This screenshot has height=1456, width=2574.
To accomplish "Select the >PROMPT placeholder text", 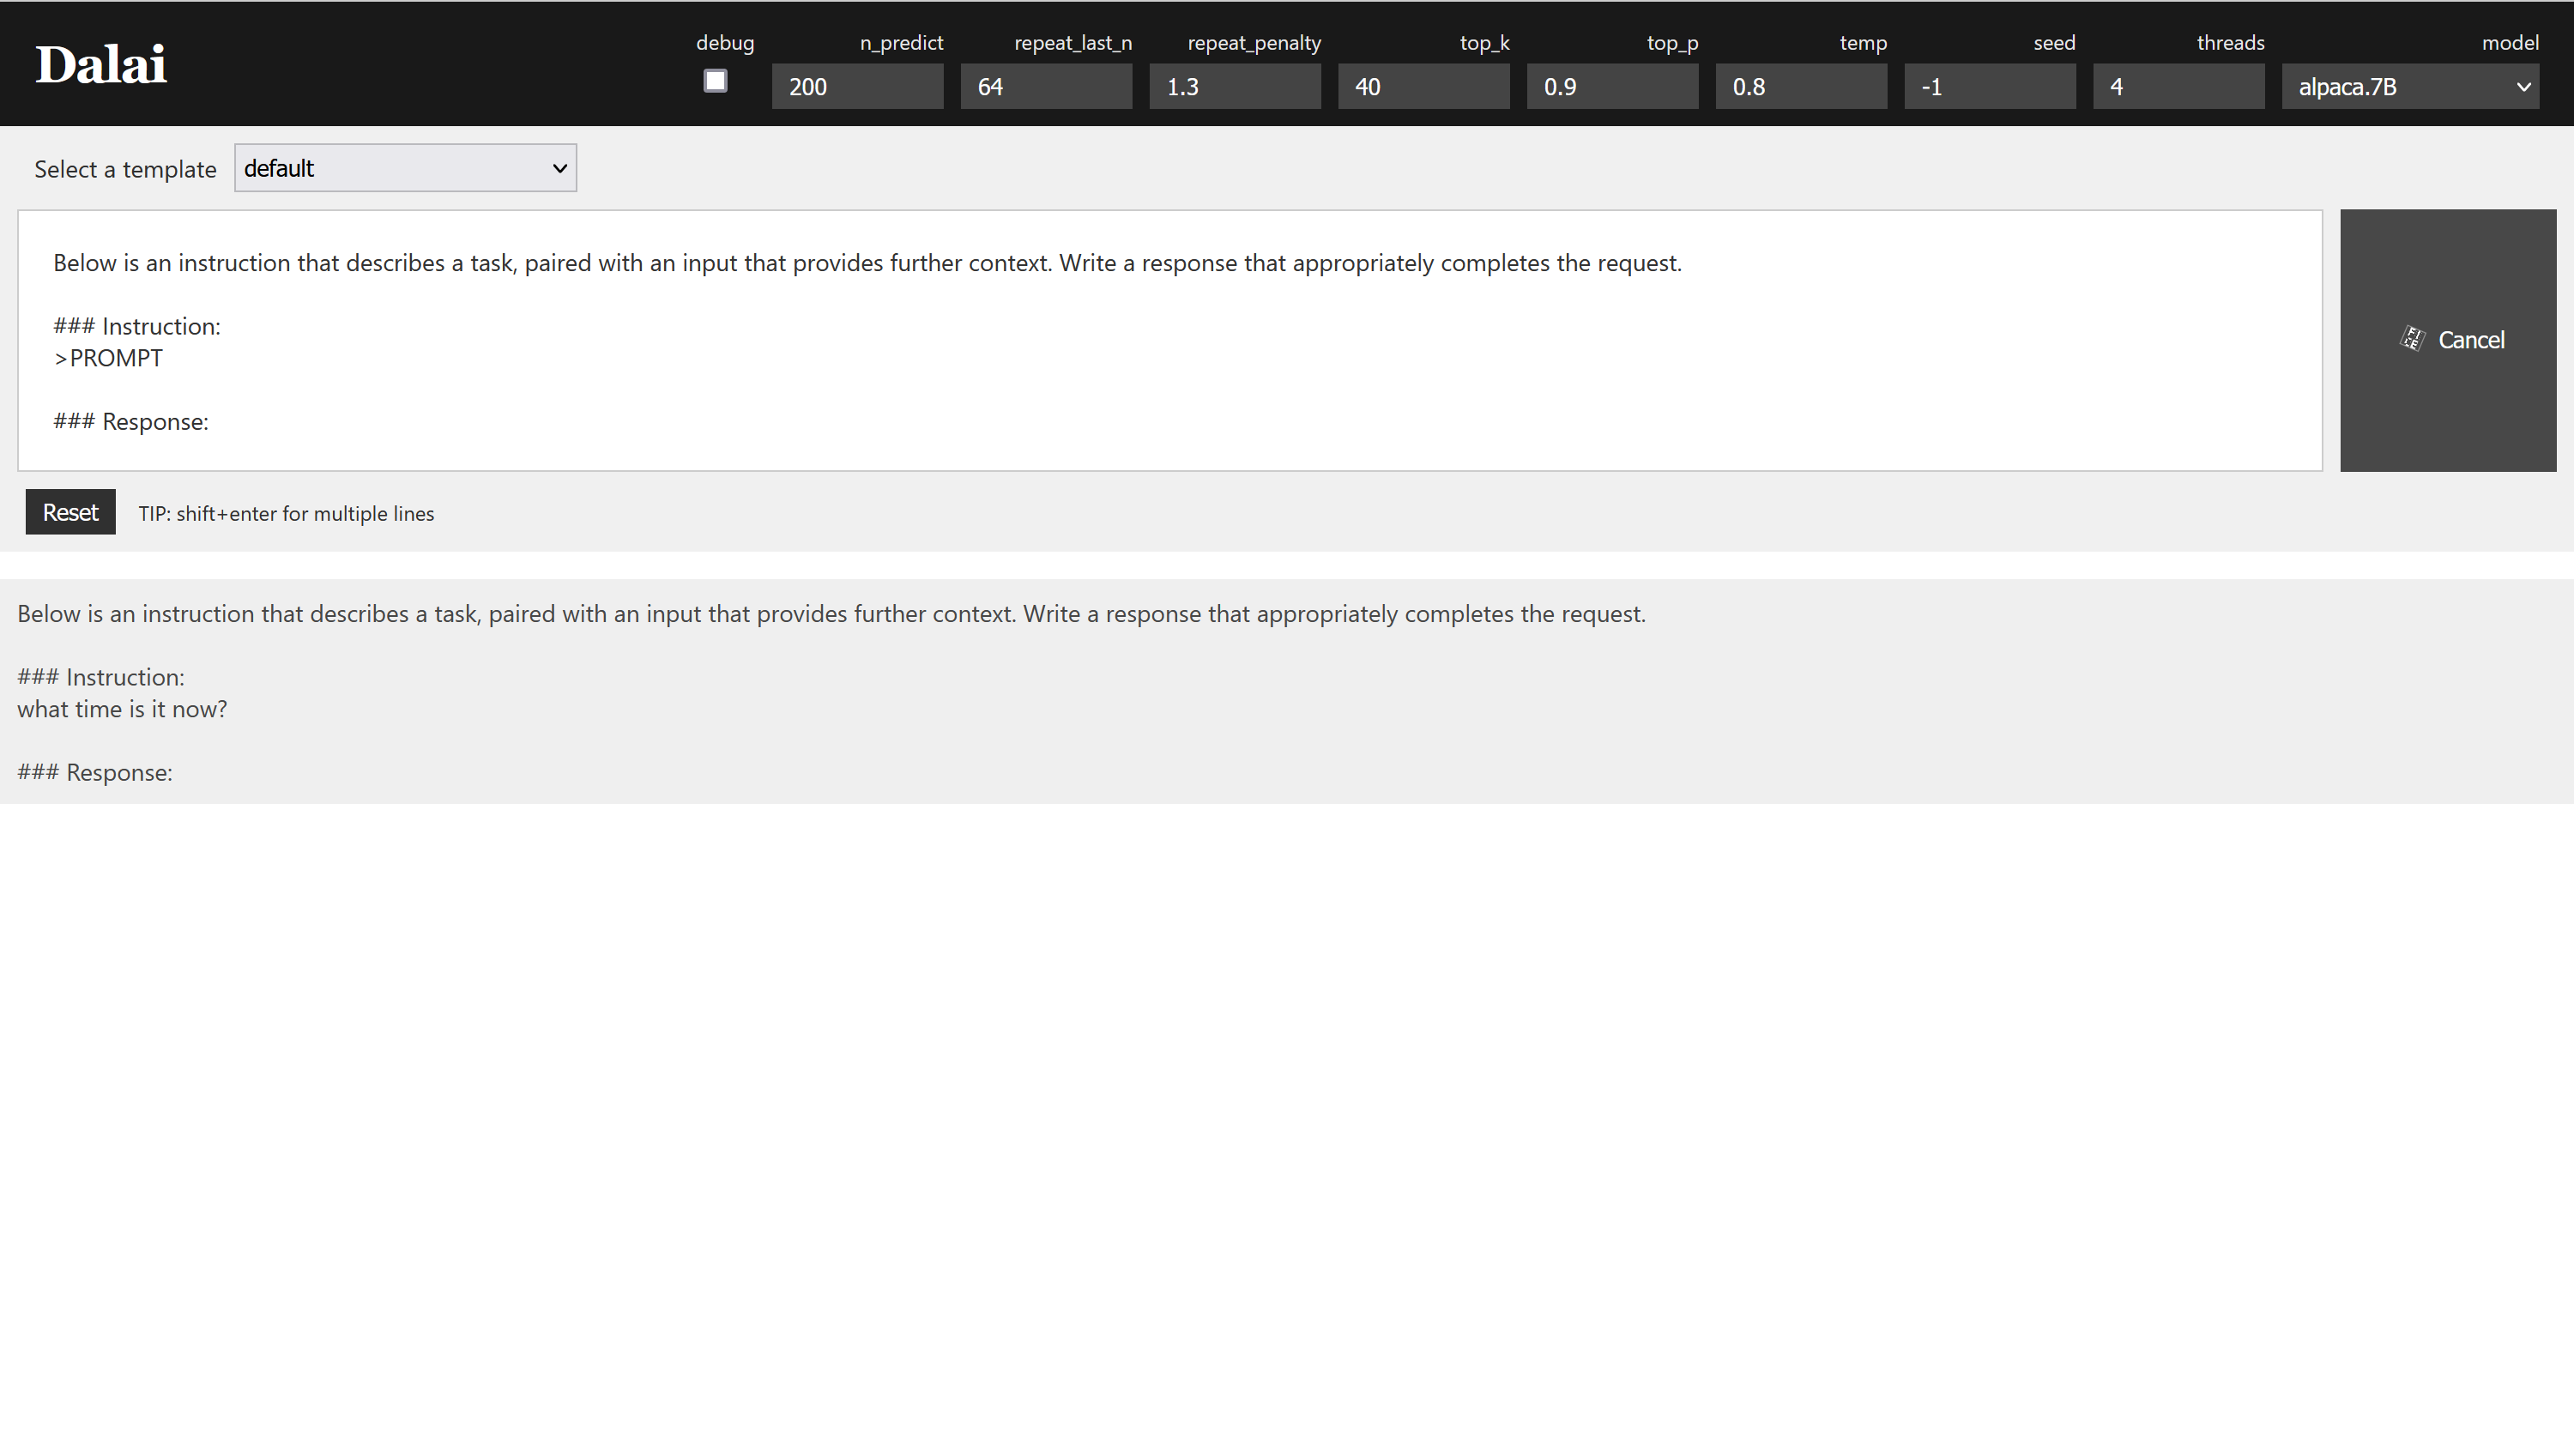I will point(108,357).
